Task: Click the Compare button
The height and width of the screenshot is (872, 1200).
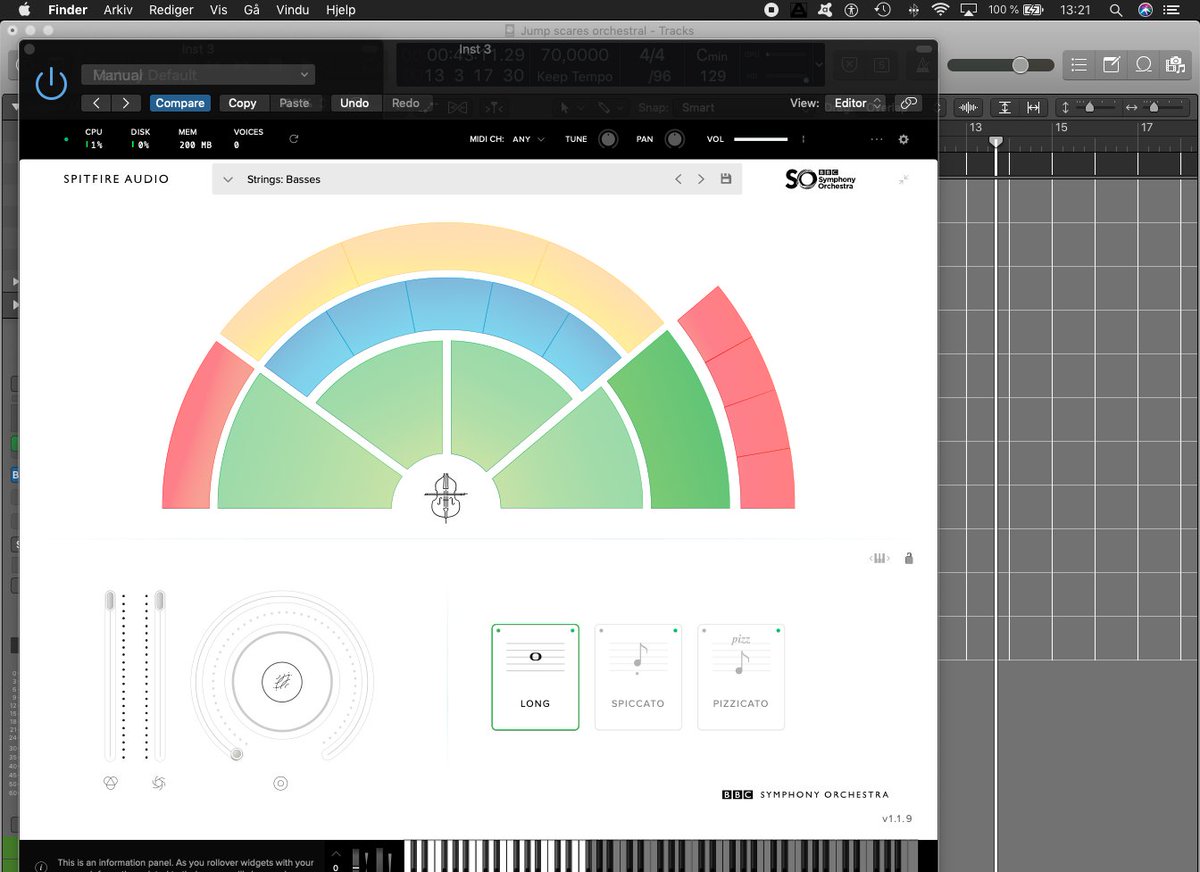Action: 180,103
